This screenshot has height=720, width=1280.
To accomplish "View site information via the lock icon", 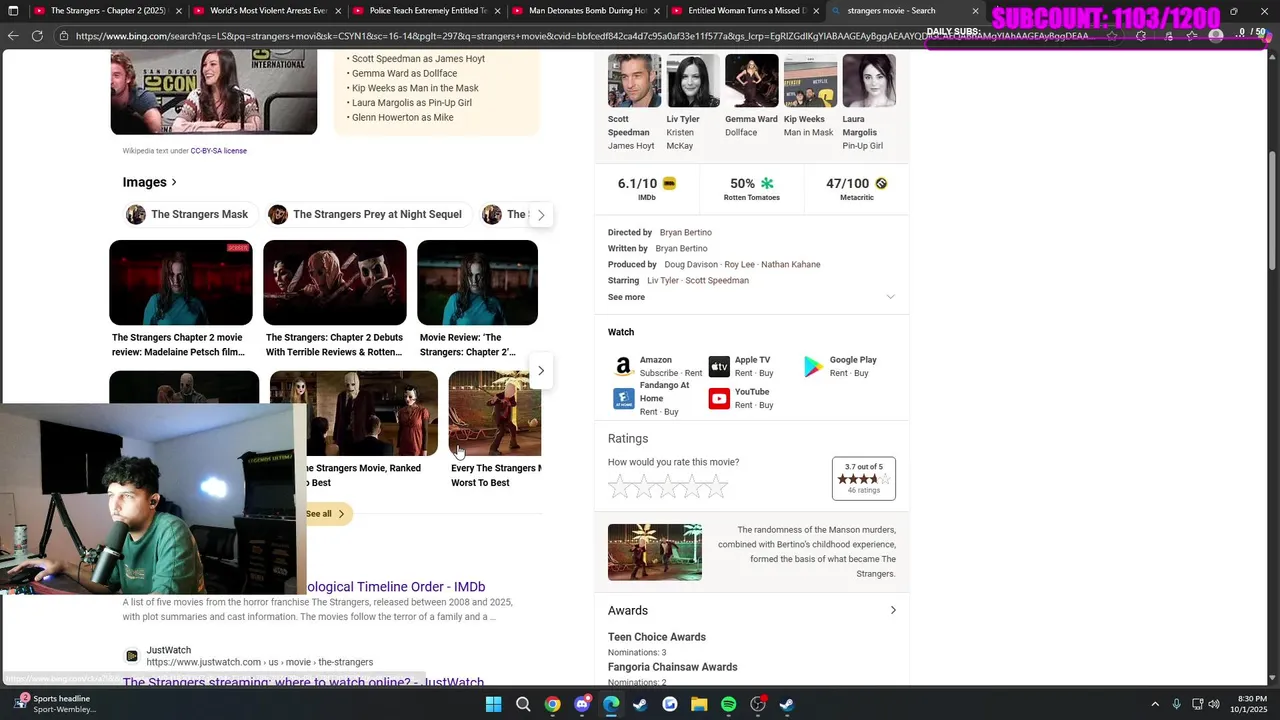I will click(x=63, y=36).
